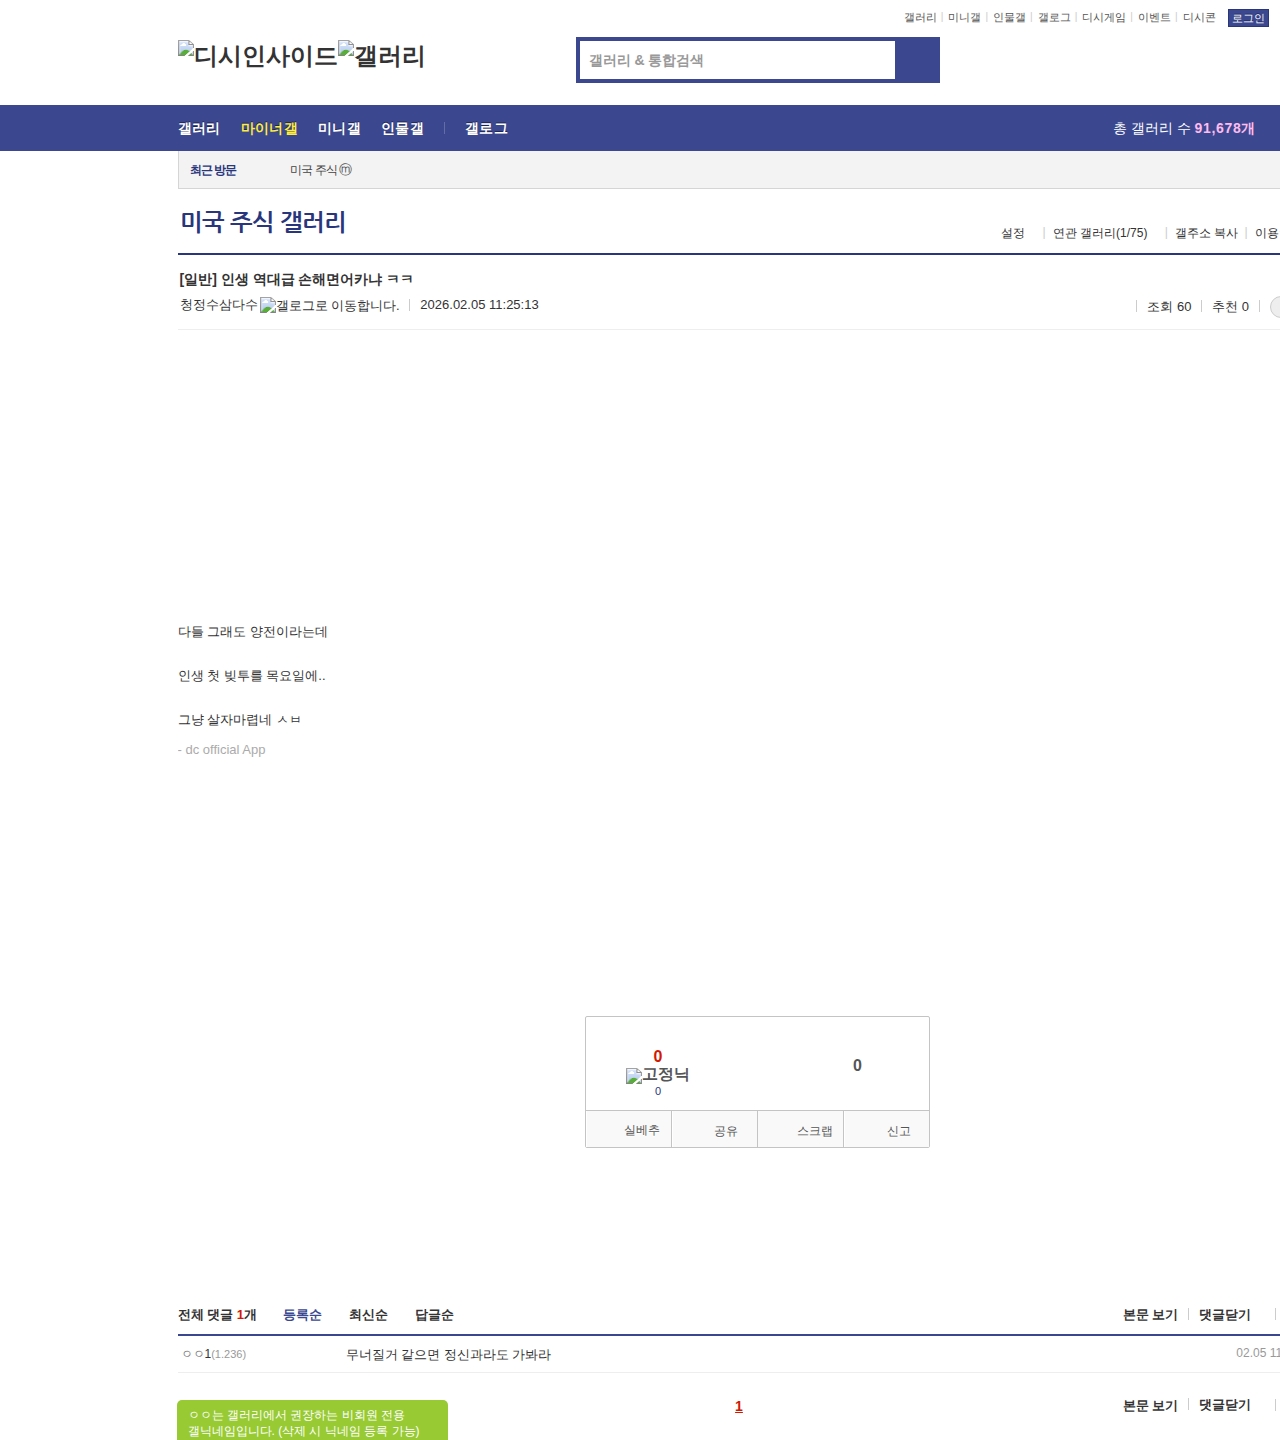Click the 고정닉 icon in the recommend box

[x=657, y=1075]
